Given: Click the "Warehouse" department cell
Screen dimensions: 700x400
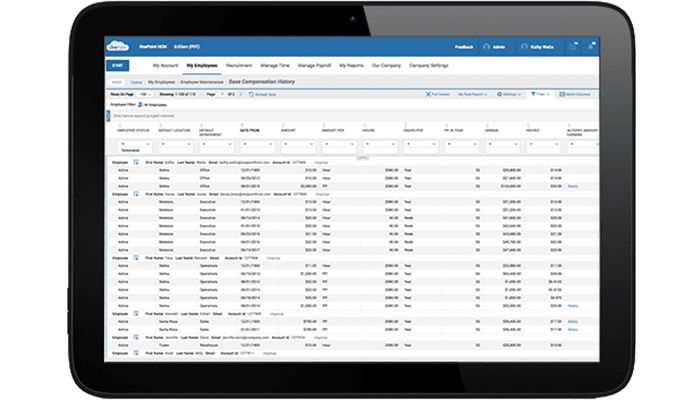Looking at the screenshot, I should click(x=208, y=345).
